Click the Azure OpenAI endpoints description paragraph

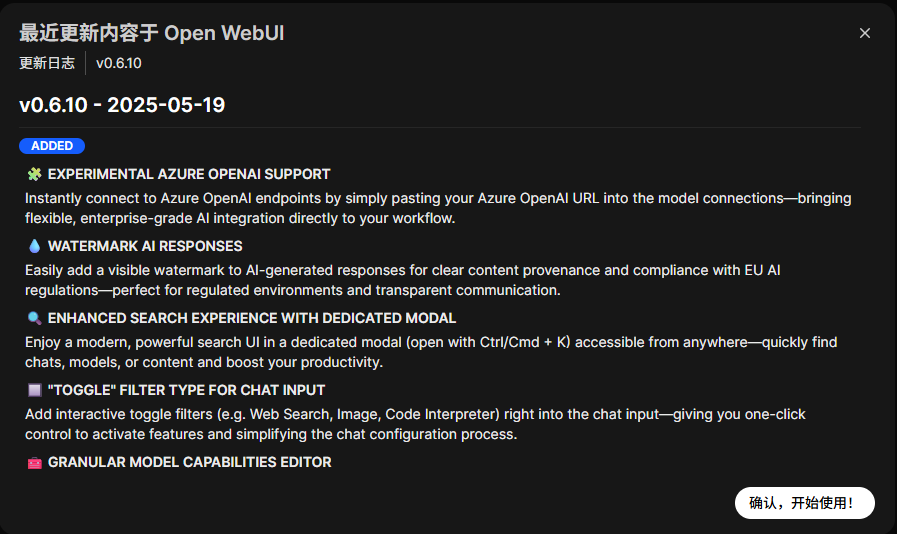[438, 208]
